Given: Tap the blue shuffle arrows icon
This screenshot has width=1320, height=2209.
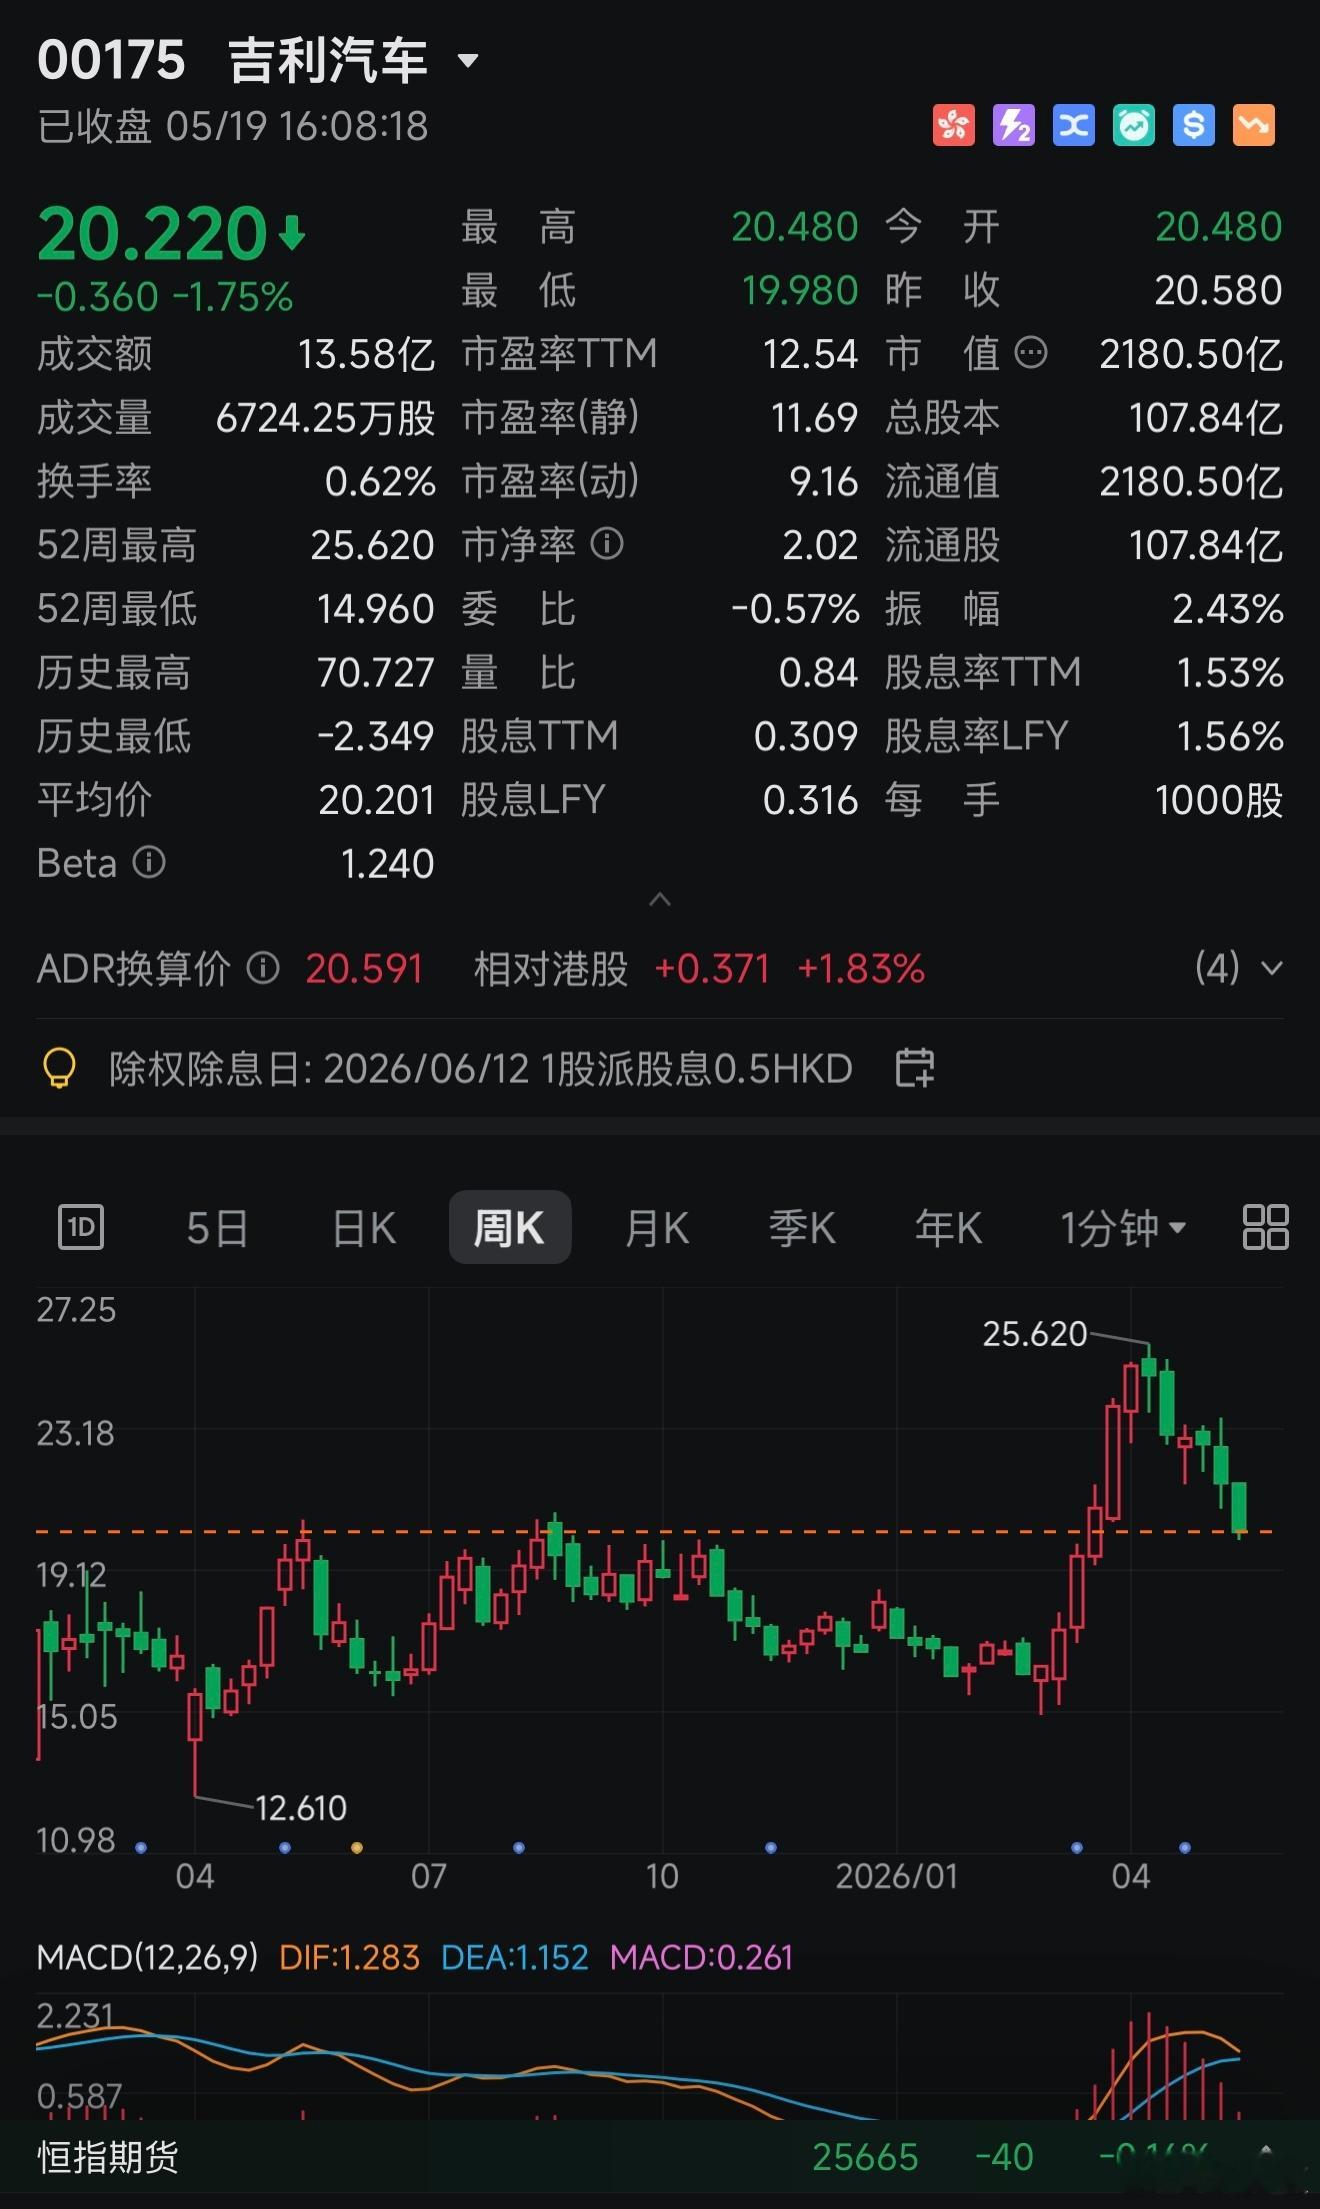Looking at the screenshot, I should [x=1073, y=126].
